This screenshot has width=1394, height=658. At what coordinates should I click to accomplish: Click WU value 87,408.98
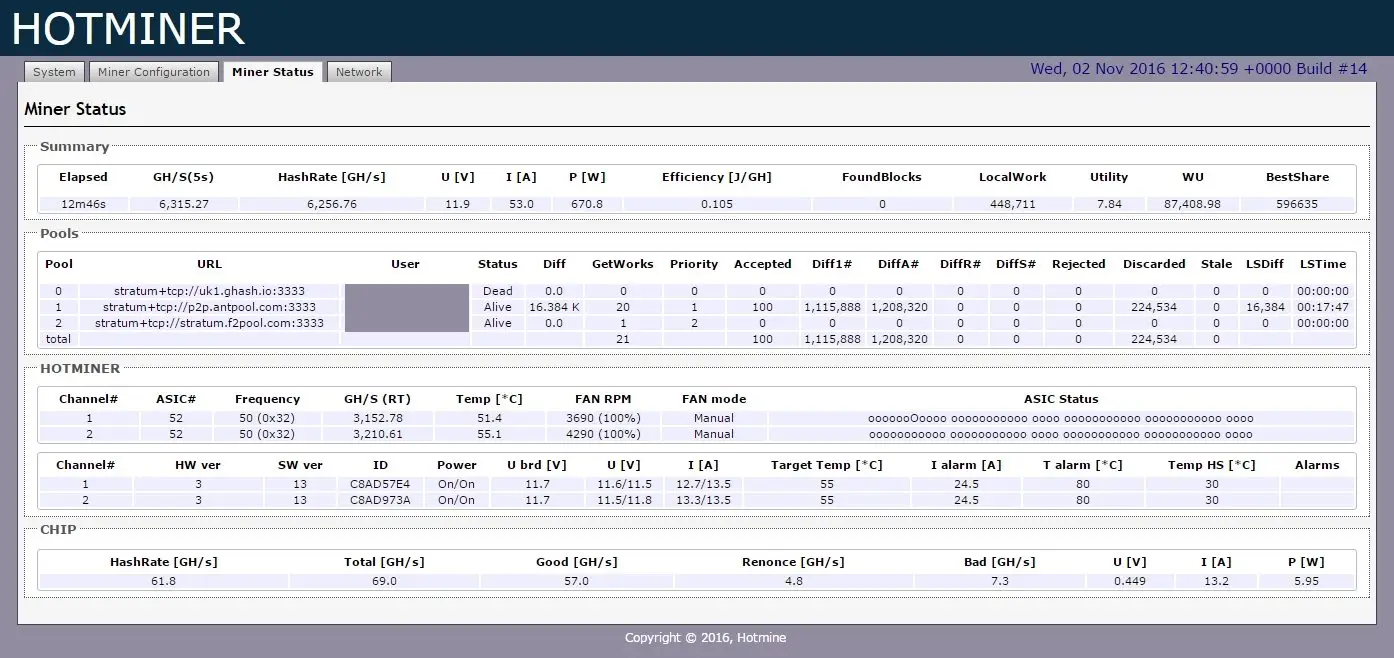1192,204
